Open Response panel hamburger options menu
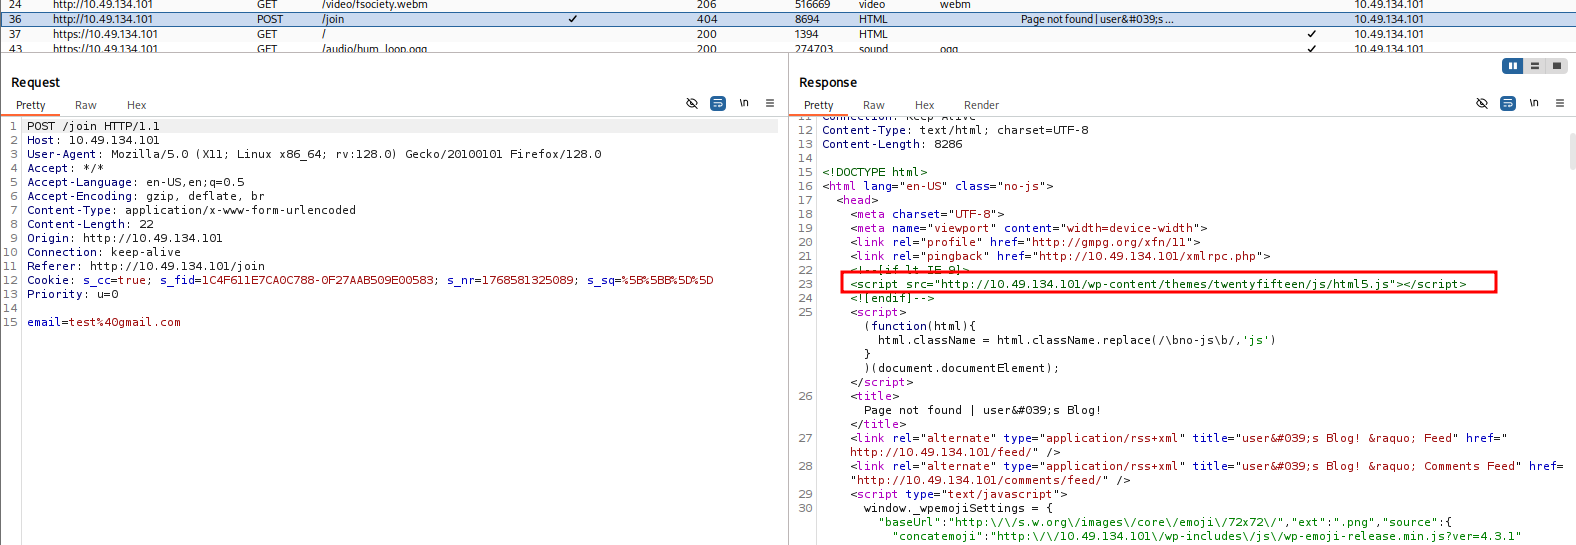 coord(1560,103)
